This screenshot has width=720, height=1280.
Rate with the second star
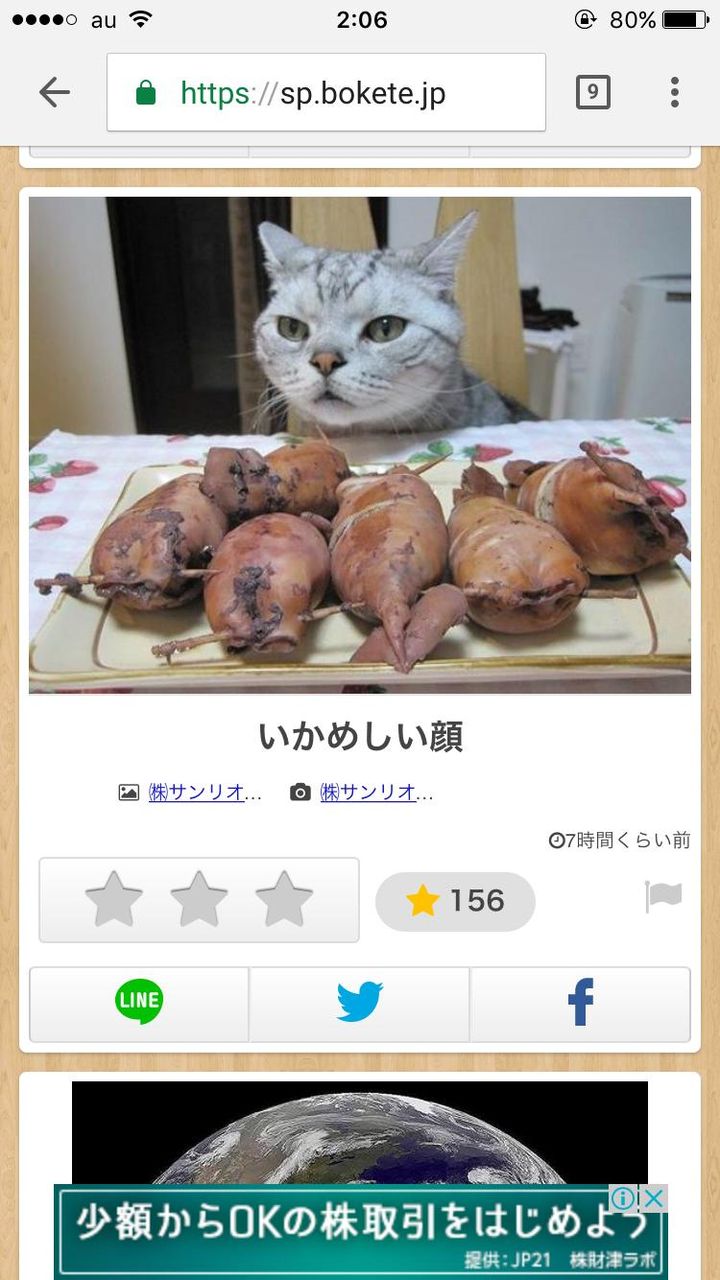pyautogui.click(x=199, y=899)
